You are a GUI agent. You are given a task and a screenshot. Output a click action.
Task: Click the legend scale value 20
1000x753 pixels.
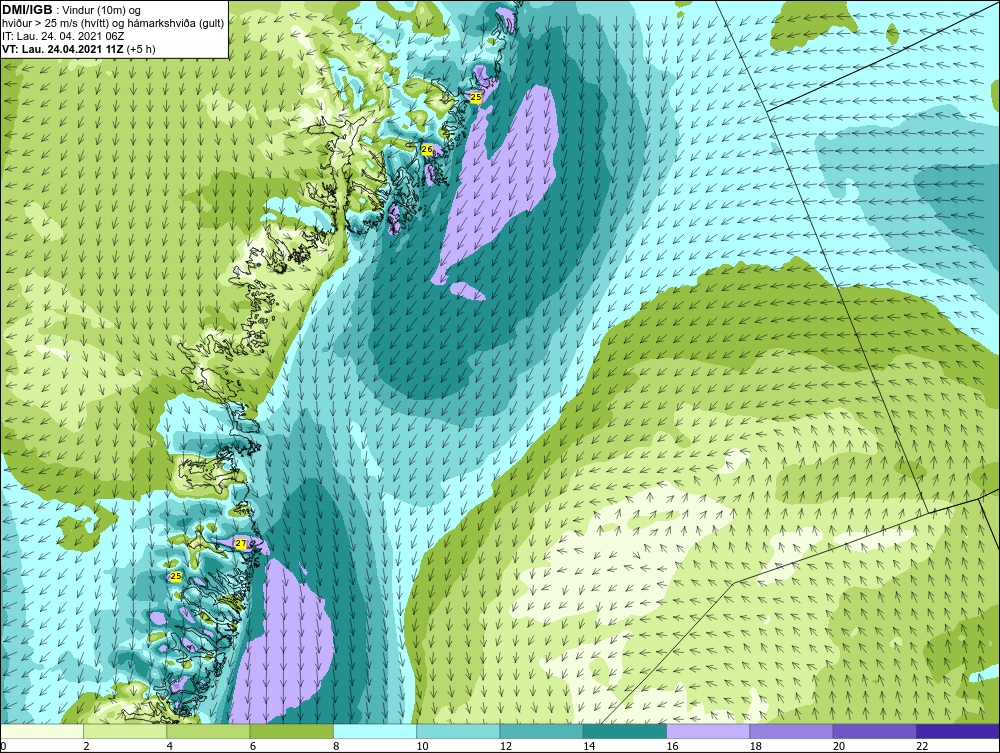(839, 746)
